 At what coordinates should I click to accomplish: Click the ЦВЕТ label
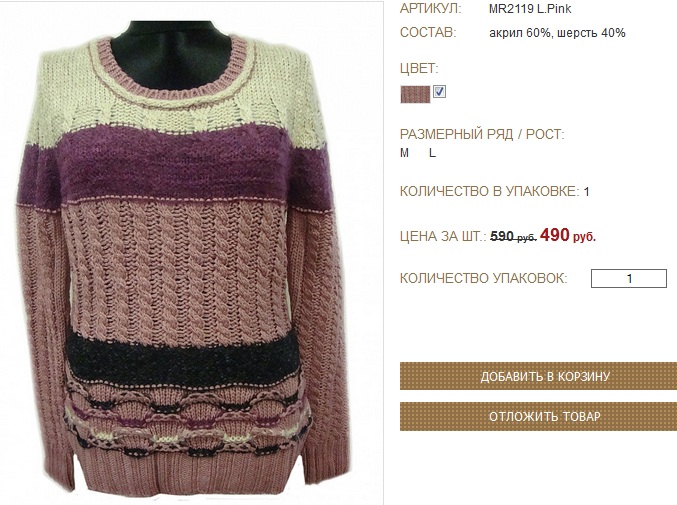pyautogui.click(x=419, y=69)
